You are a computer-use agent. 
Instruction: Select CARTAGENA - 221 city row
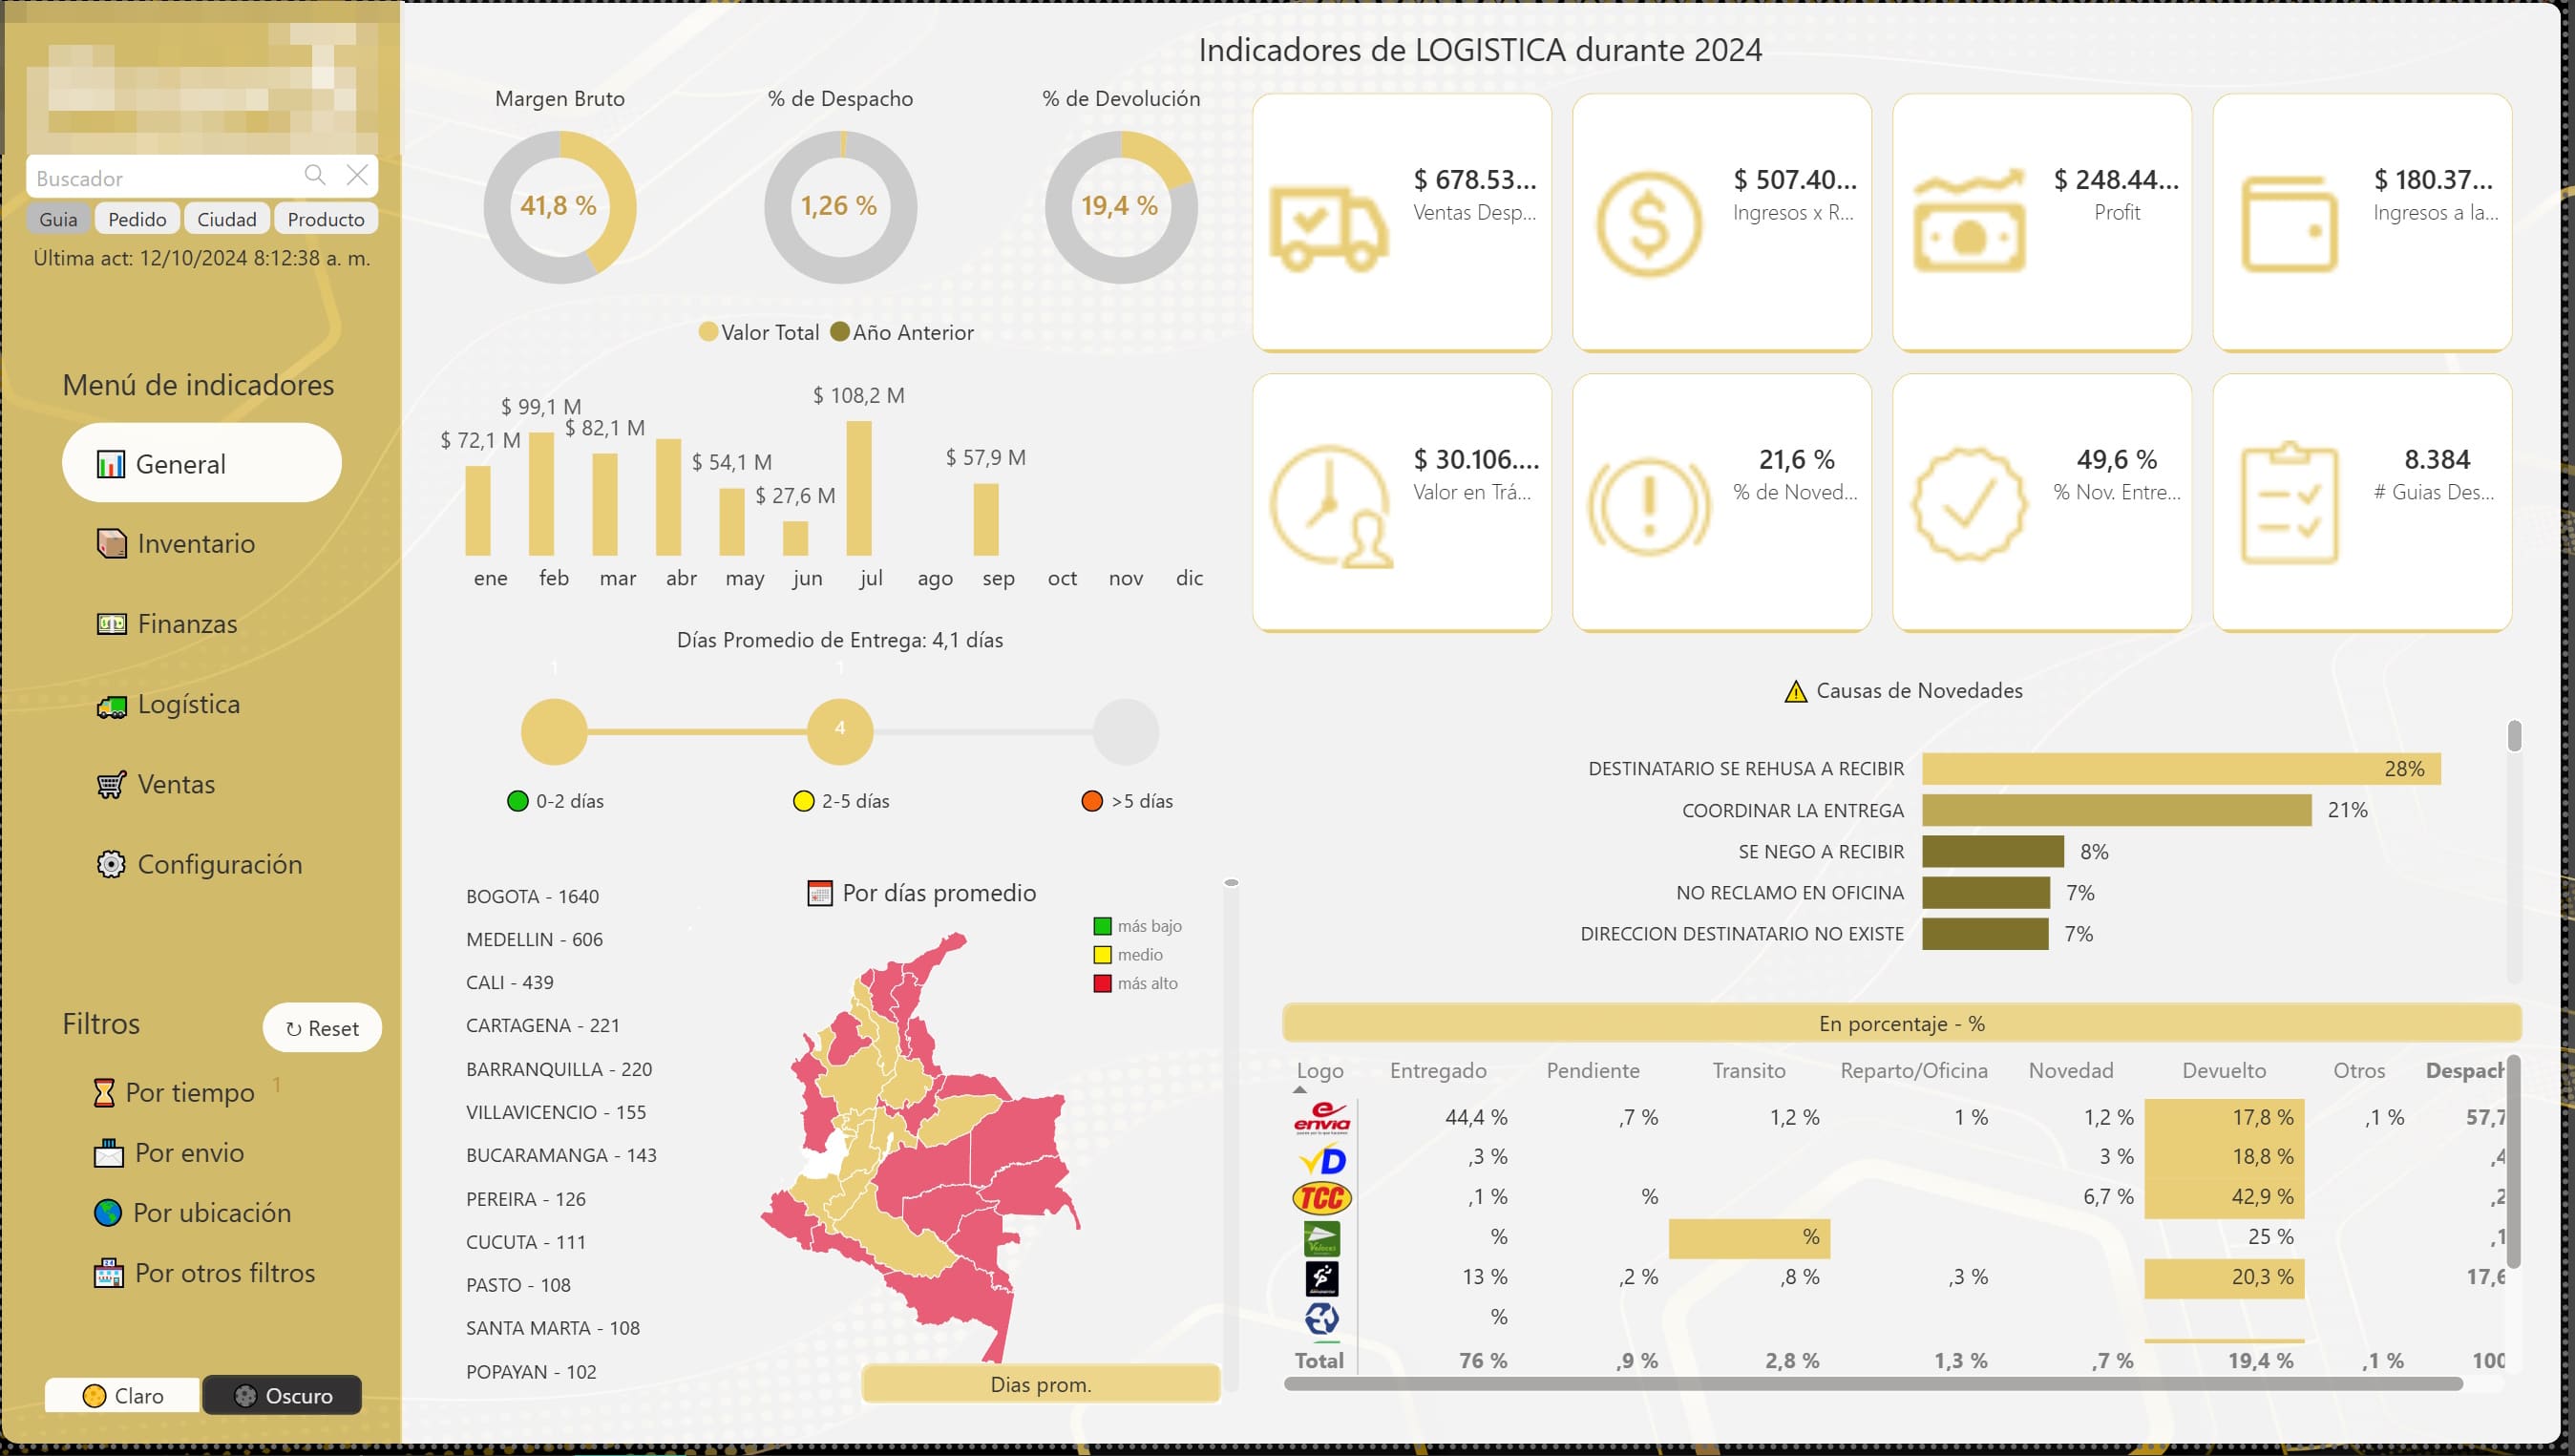pos(542,1025)
